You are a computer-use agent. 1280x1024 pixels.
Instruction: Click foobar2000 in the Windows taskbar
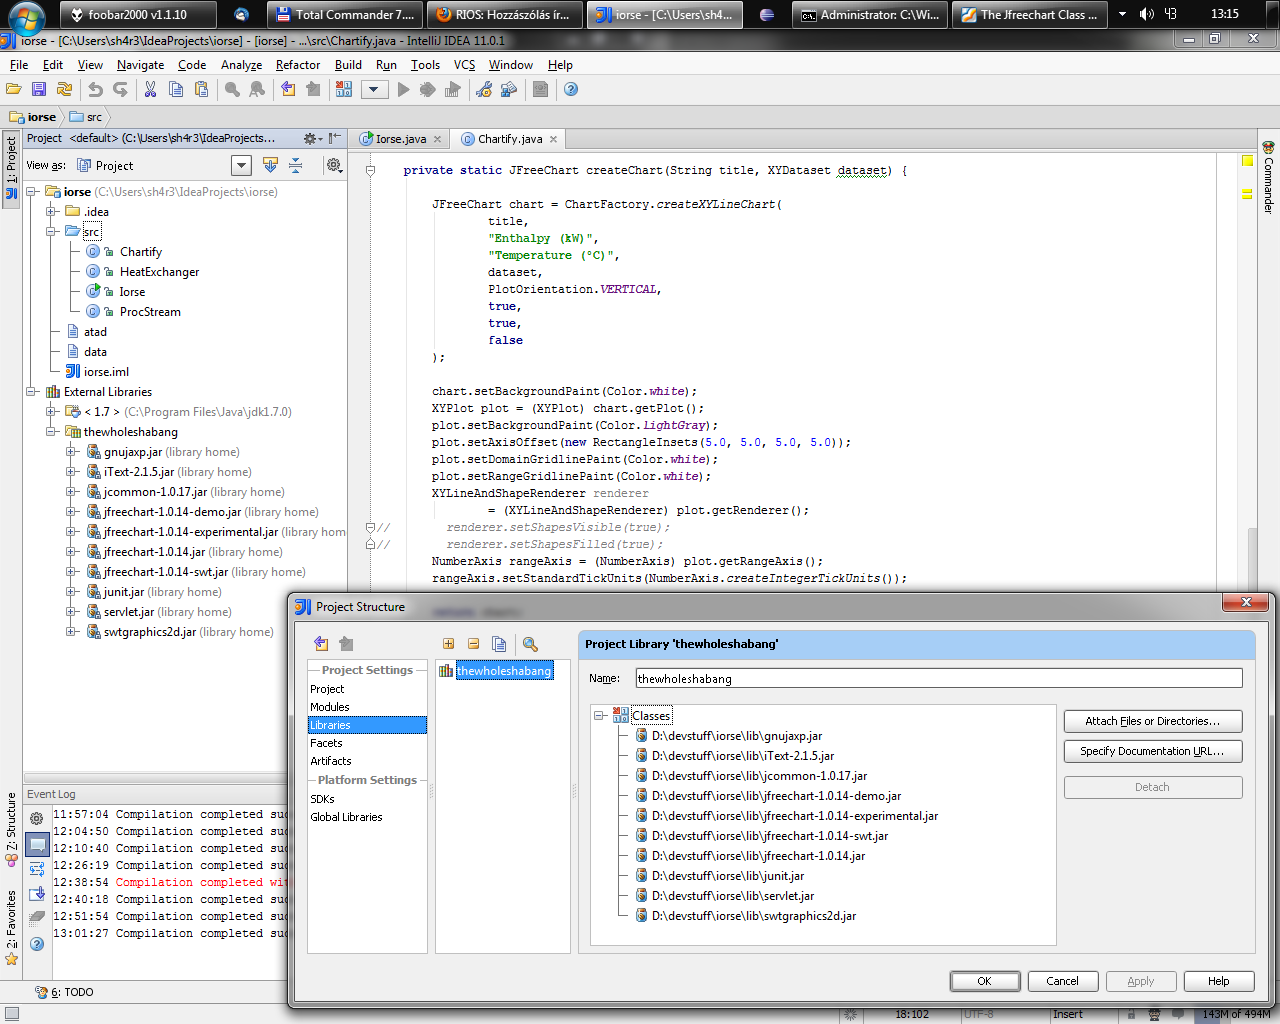coord(137,14)
